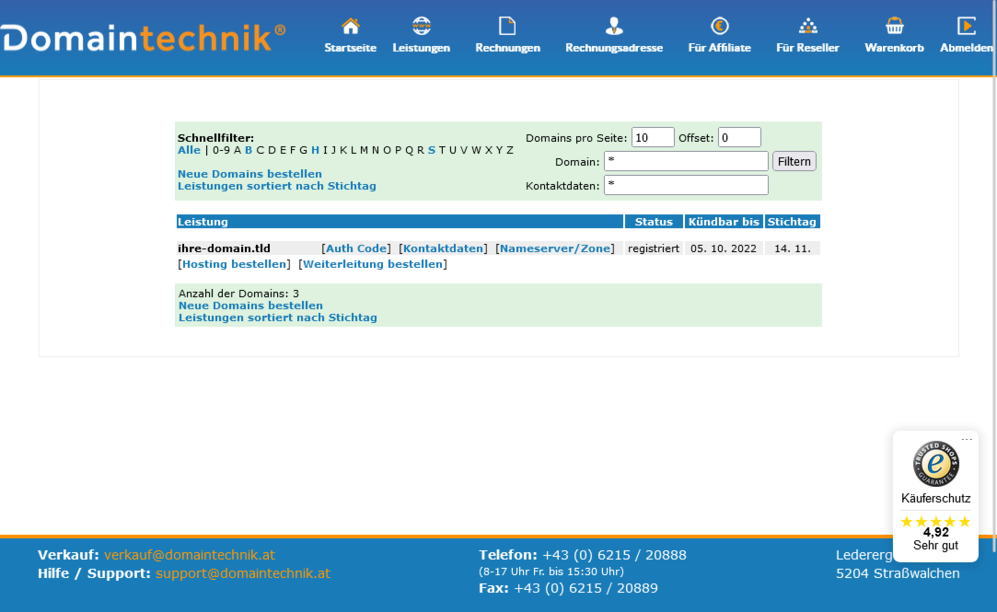Click the 'registriert' status cell
The width and height of the screenshot is (997, 612).
click(654, 248)
